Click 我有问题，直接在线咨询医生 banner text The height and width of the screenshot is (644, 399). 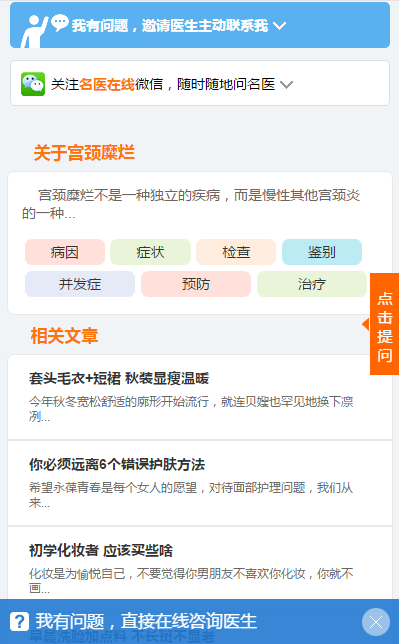pyautogui.click(x=146, y=621)
